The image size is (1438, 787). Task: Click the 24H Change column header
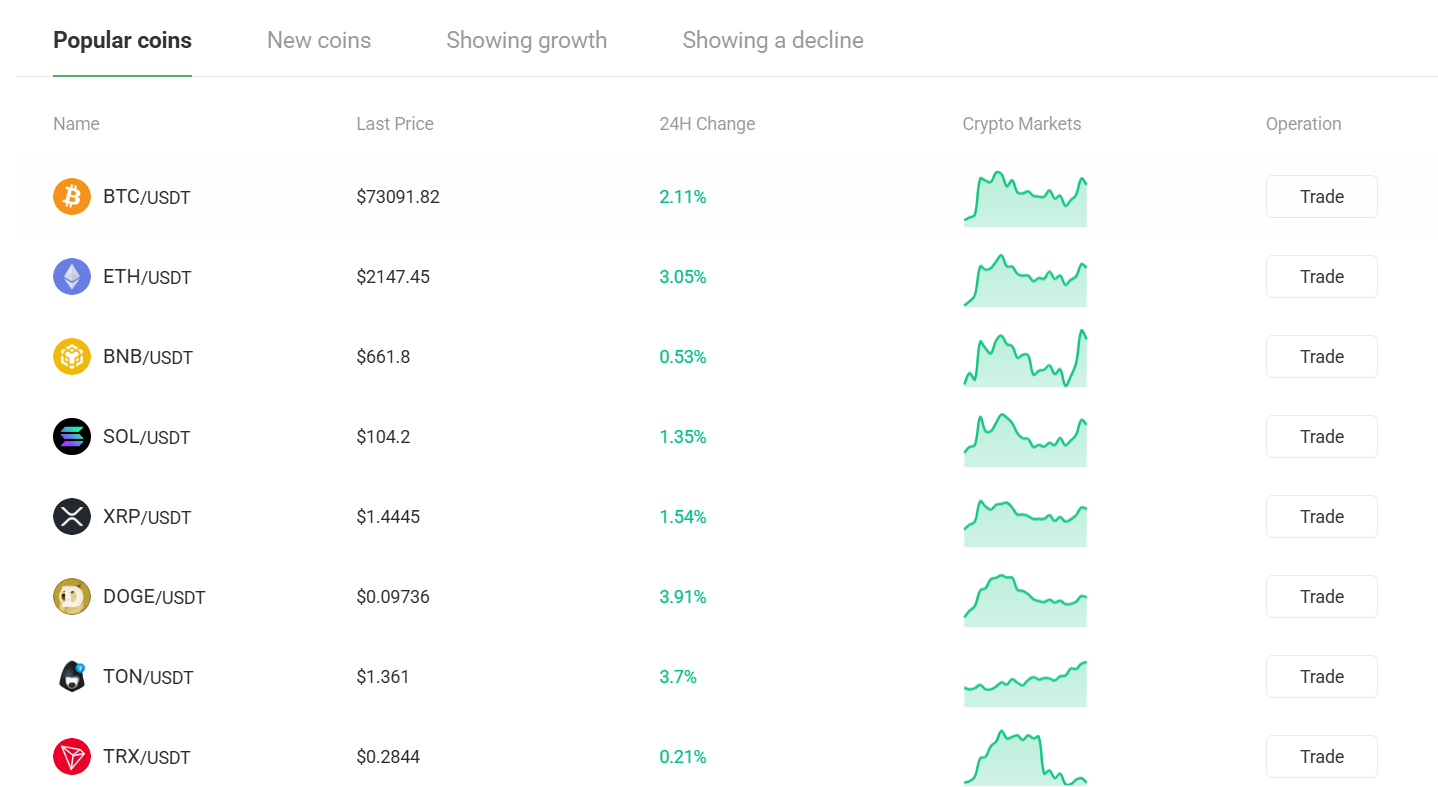click(x=707, y=124)
